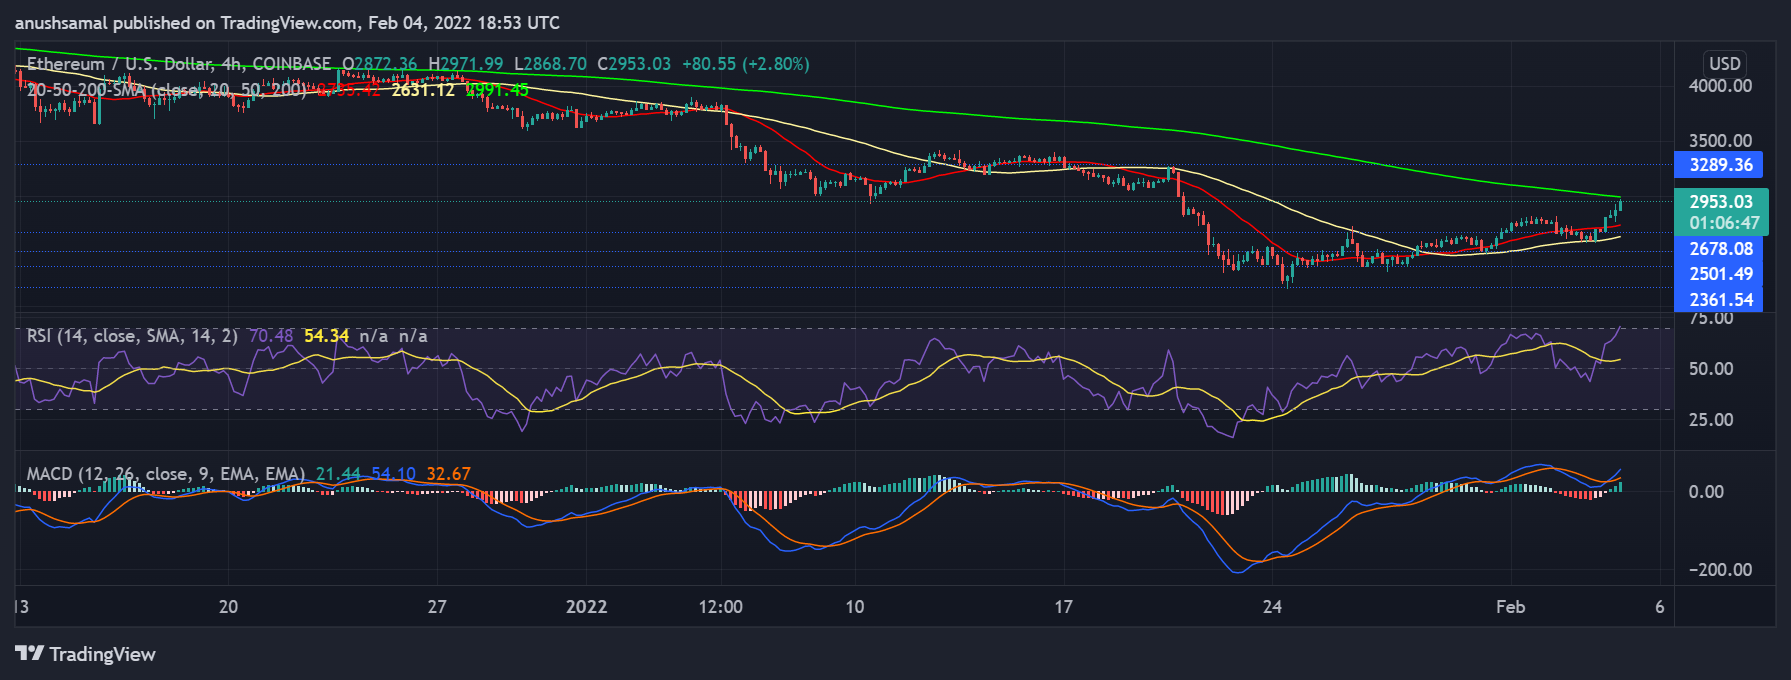Click the 2678.08 support level label
The width and height of the screenshot is (1791, 680).
pyautogui.click(x=1720, y=249)
